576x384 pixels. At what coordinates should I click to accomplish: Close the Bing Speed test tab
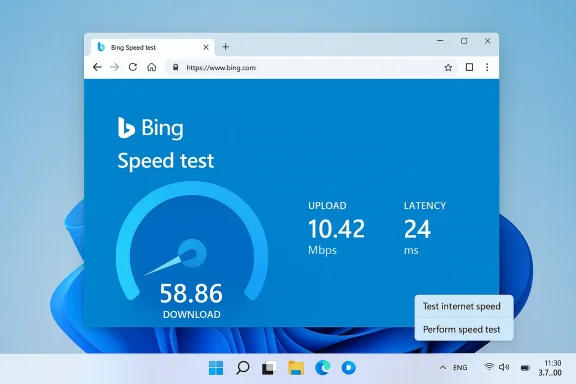pos(206,47)
